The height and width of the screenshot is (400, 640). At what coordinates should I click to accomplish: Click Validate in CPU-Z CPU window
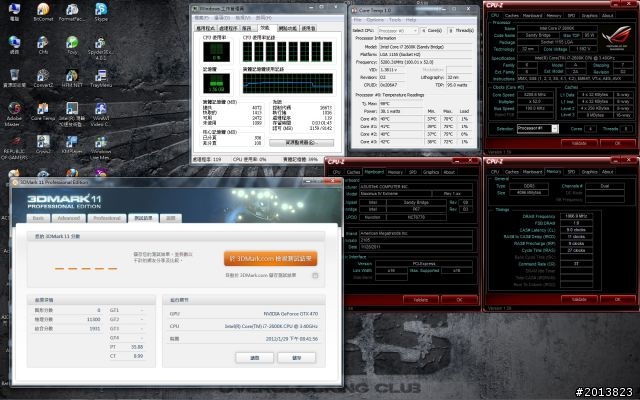pyautogui.click(x=579, y=143)
